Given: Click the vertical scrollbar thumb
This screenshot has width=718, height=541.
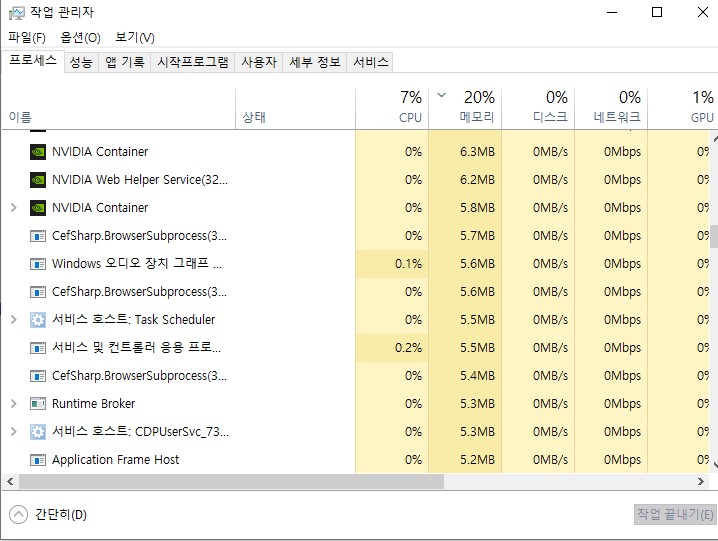Looking at the screenshot, I should point(714,236).
